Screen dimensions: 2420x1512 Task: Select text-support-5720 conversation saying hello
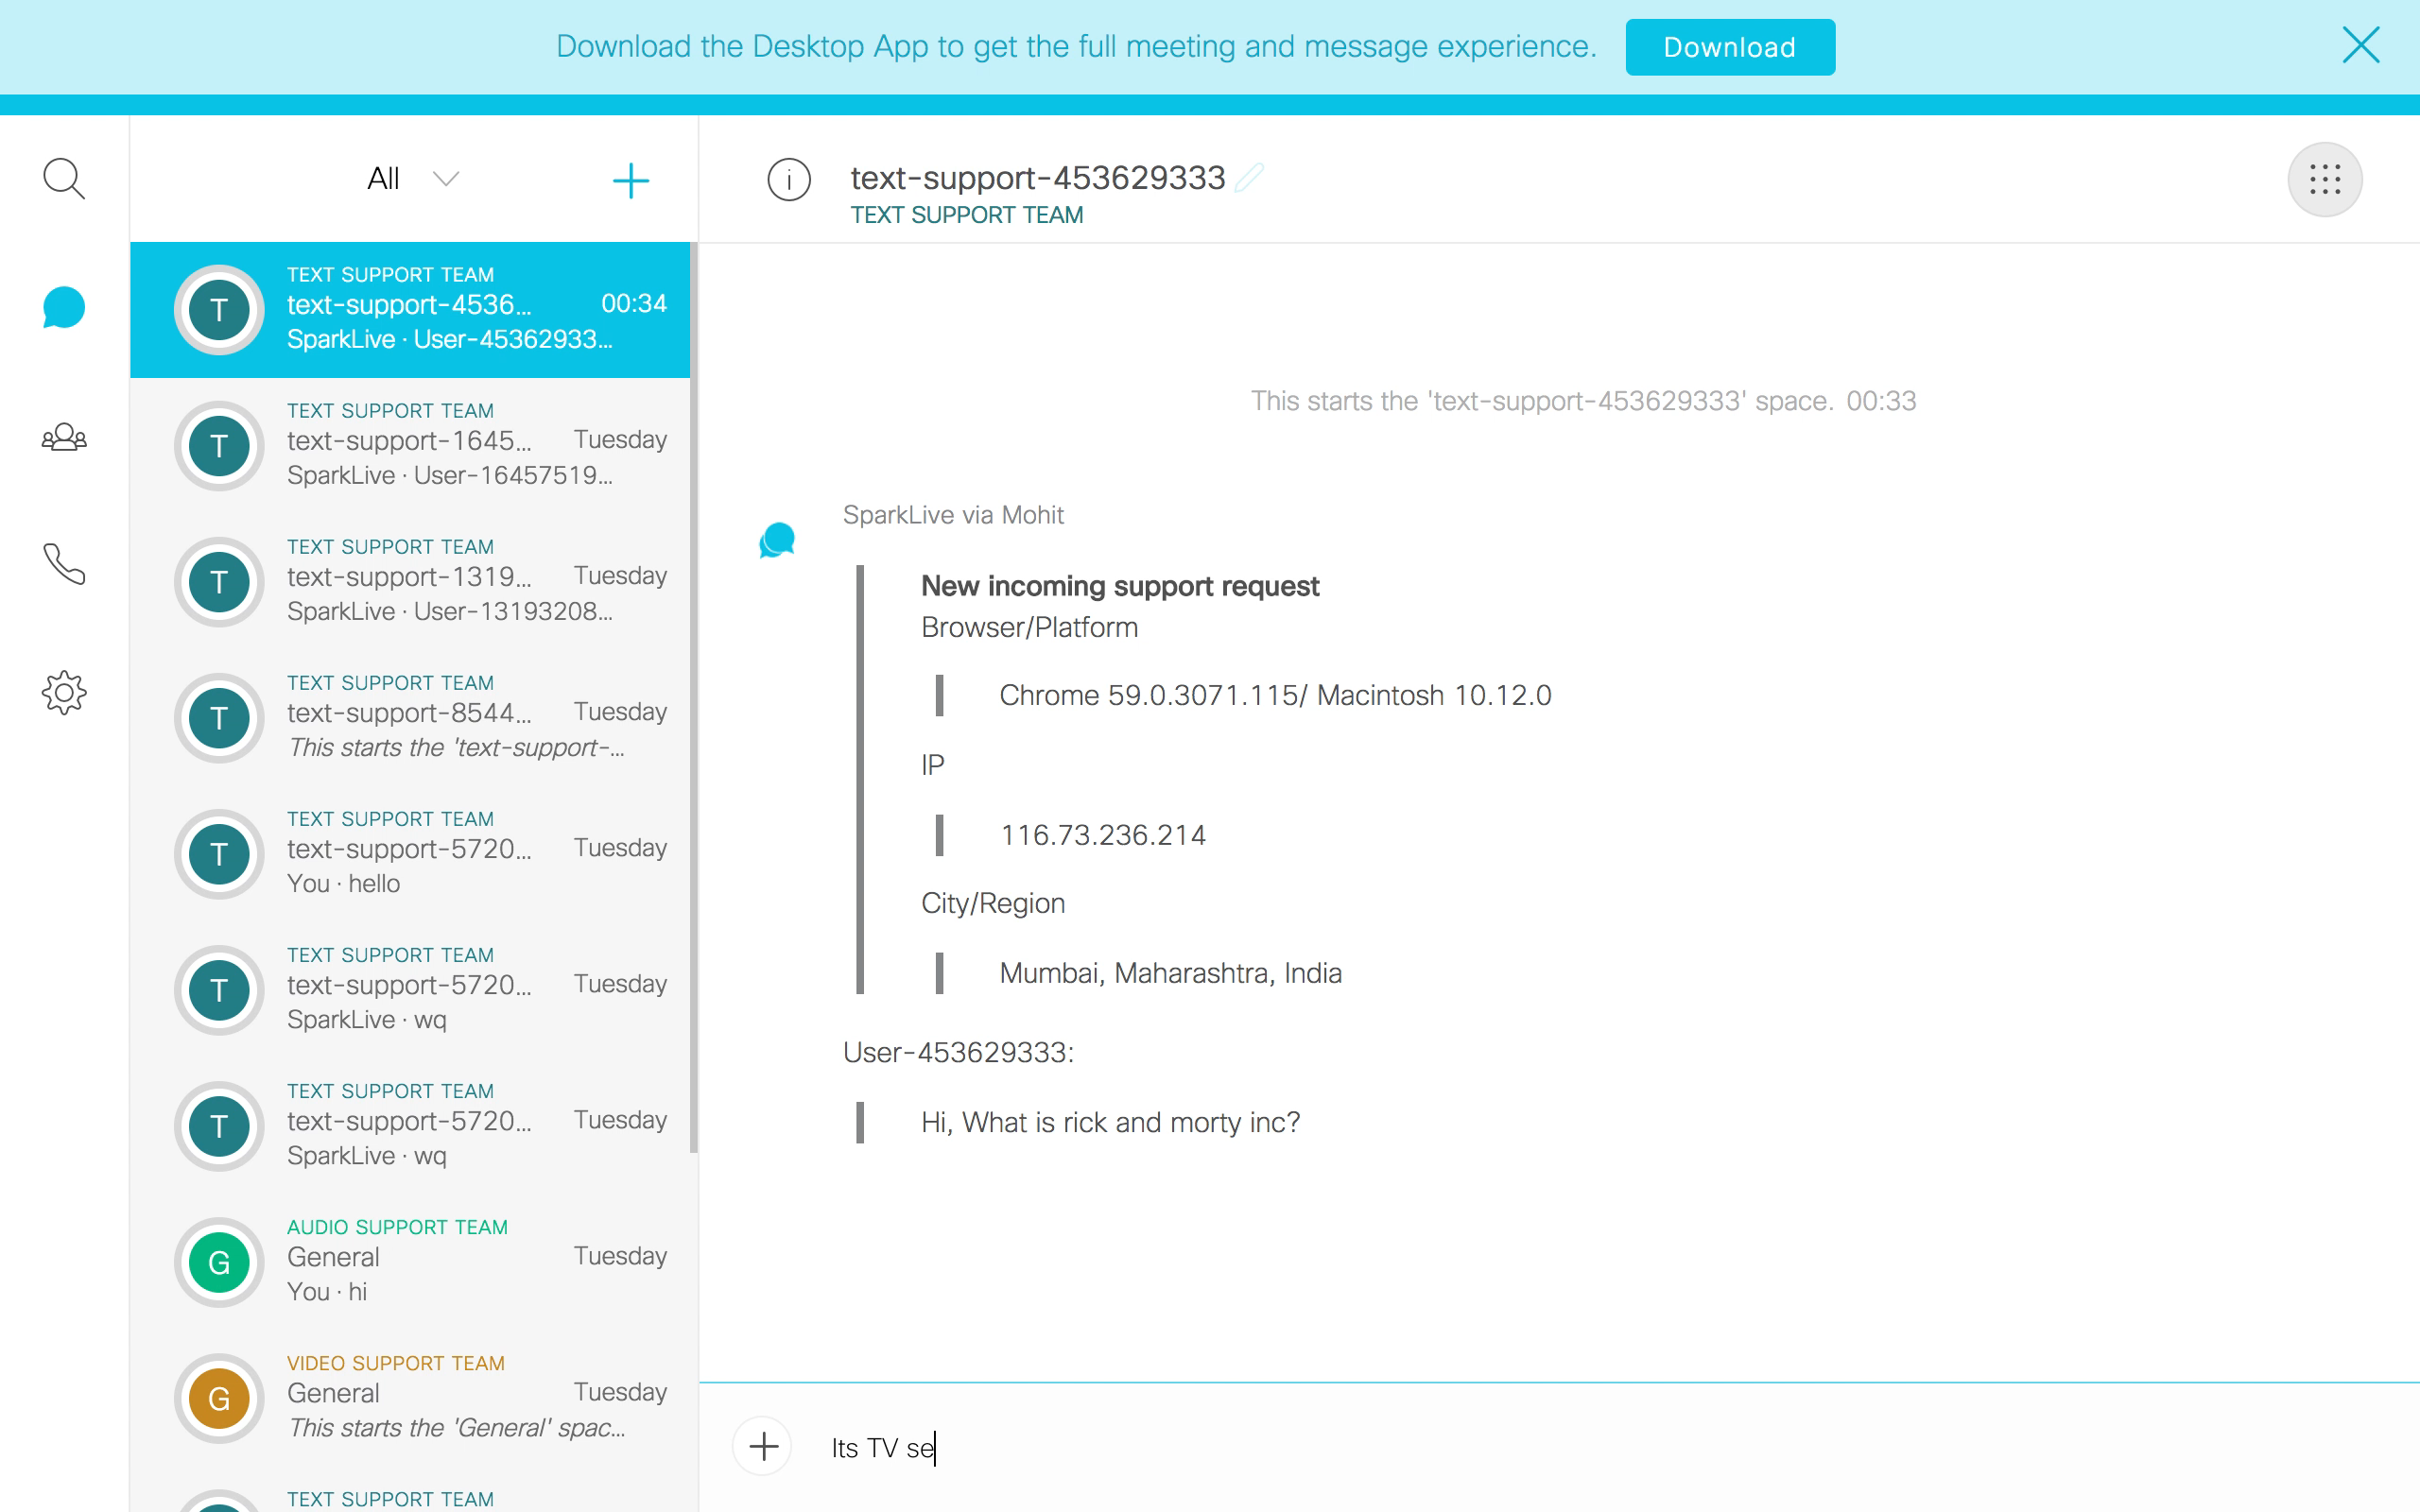click(410, 853)
